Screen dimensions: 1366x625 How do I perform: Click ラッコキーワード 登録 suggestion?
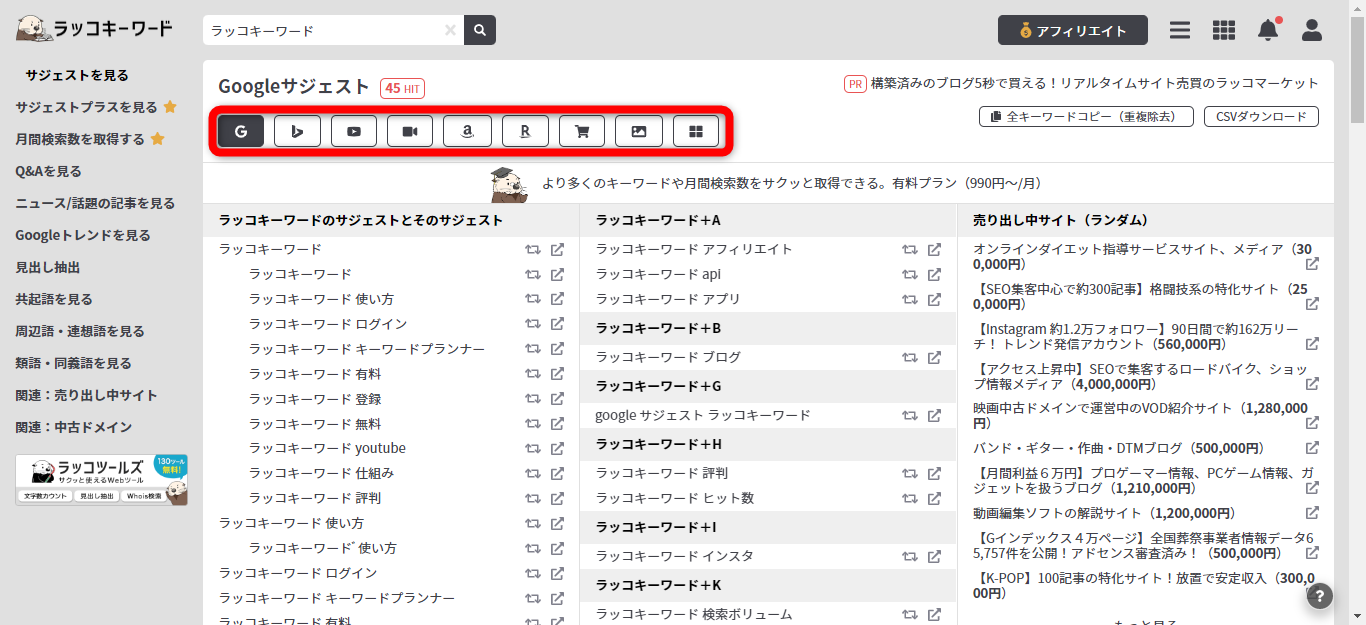pos(315,399)
